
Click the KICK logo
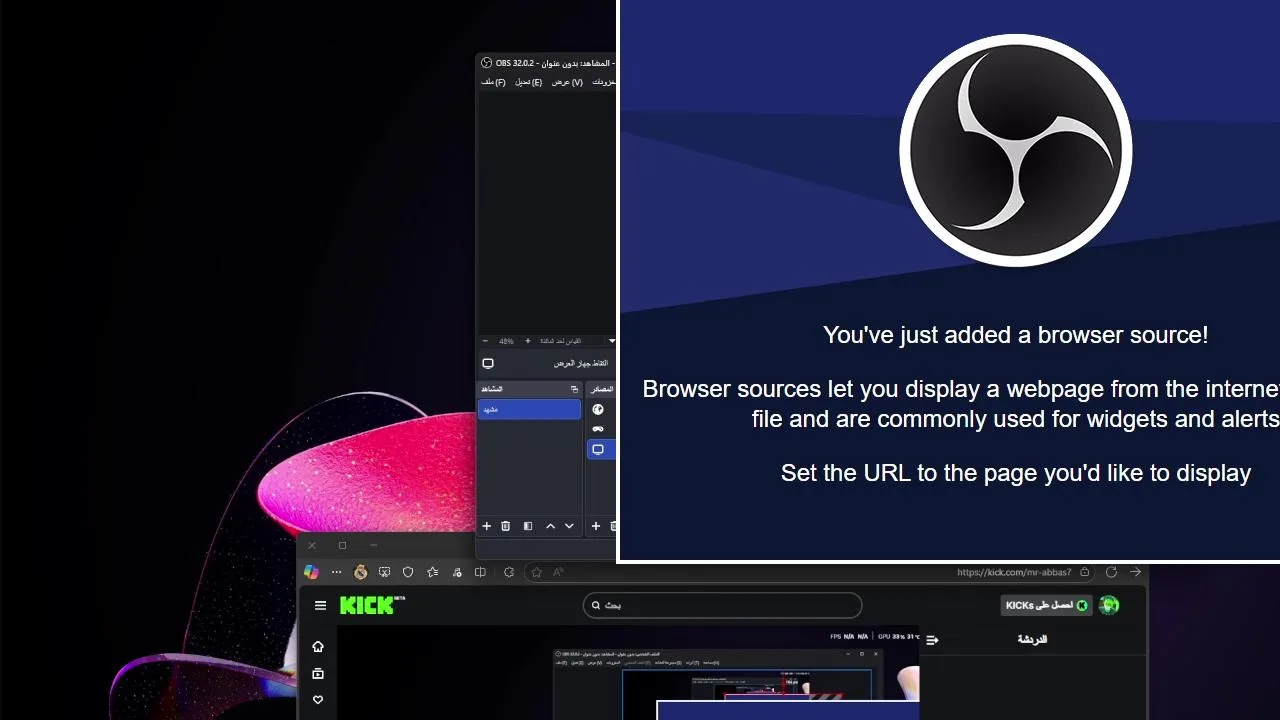coord(372,605)
